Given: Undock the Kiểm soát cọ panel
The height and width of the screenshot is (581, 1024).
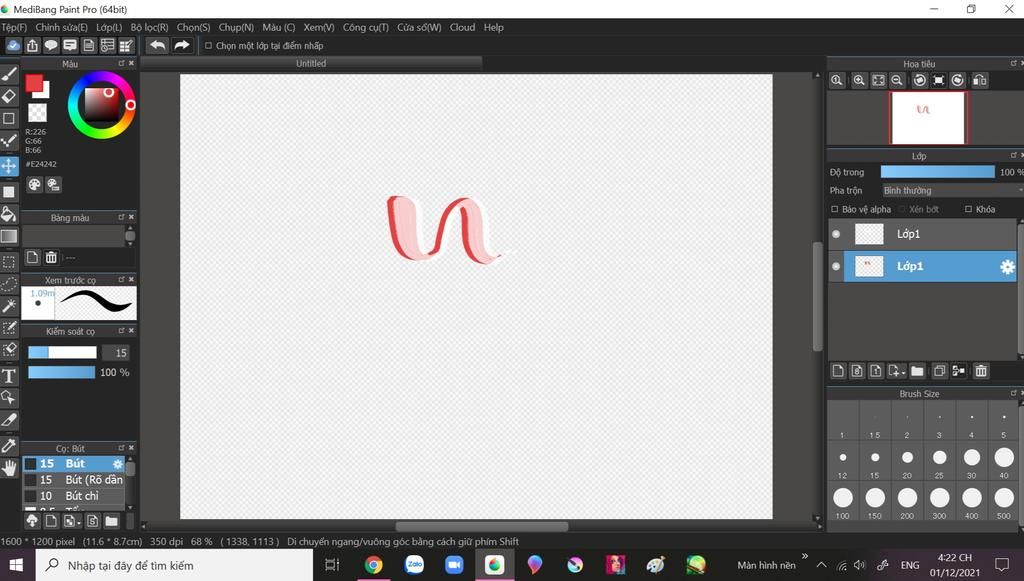Looking at the screenshot, I should [x=121, y=331].
